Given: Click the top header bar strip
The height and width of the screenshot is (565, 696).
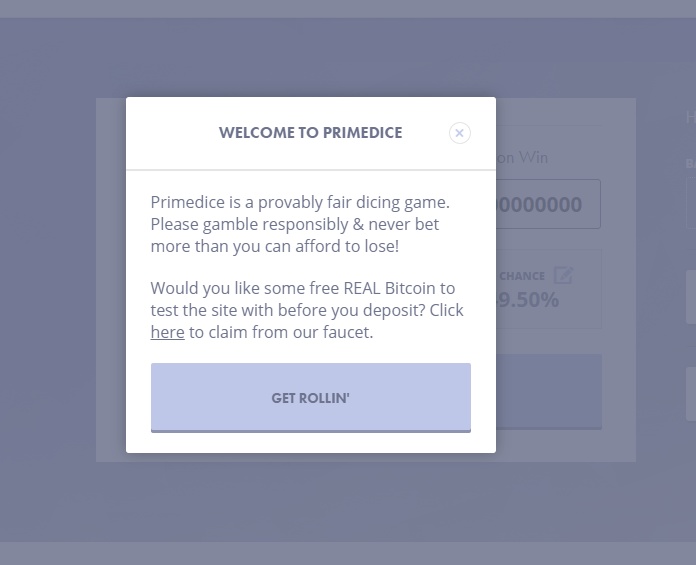Looking at the screenshot, I should click(348, 9).
